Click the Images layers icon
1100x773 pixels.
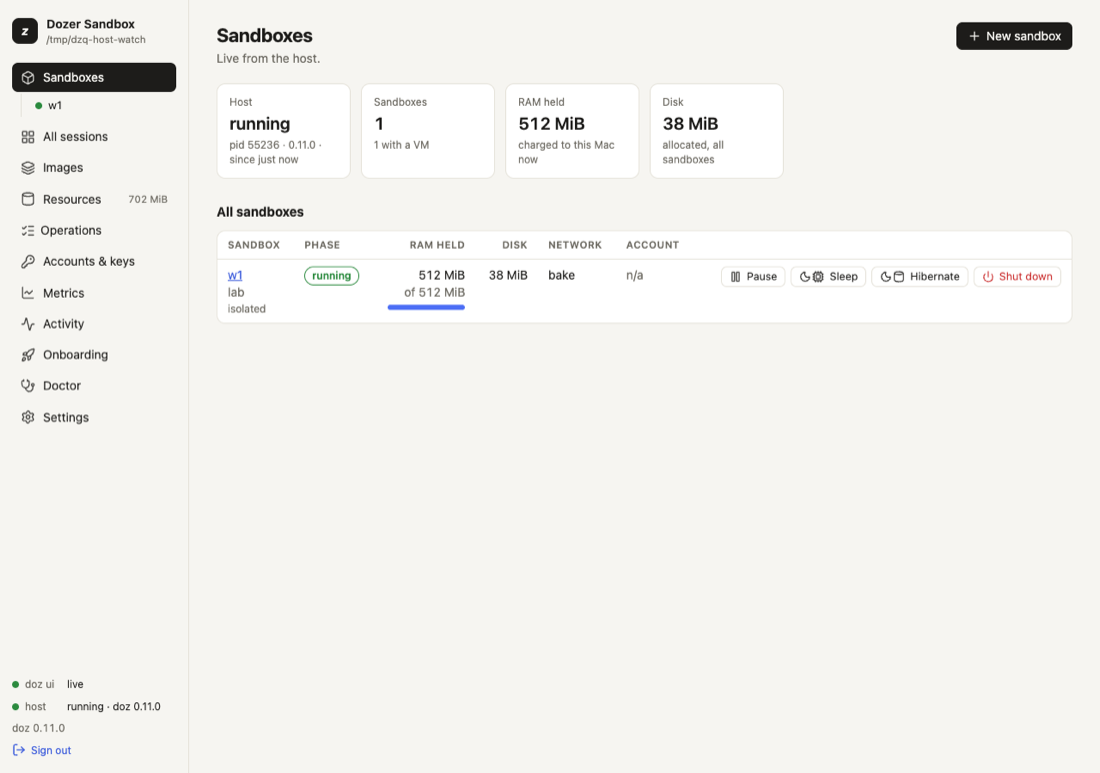point(28,168)
